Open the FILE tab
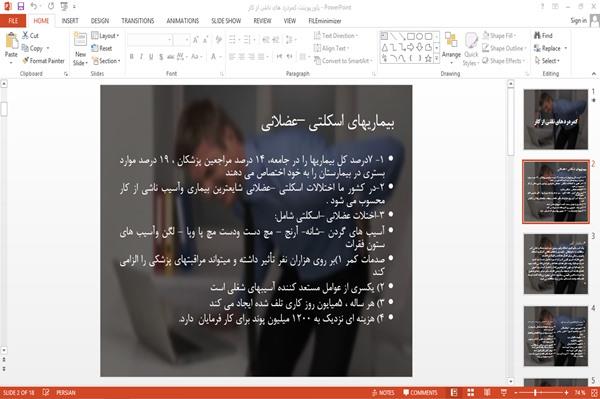The width and height of the screenshot is (600, 399). (13, 21)
